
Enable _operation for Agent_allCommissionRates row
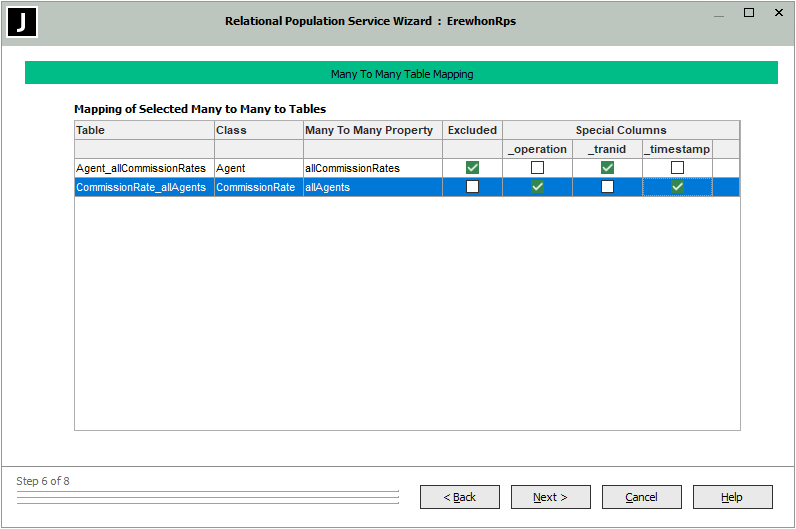537,168
